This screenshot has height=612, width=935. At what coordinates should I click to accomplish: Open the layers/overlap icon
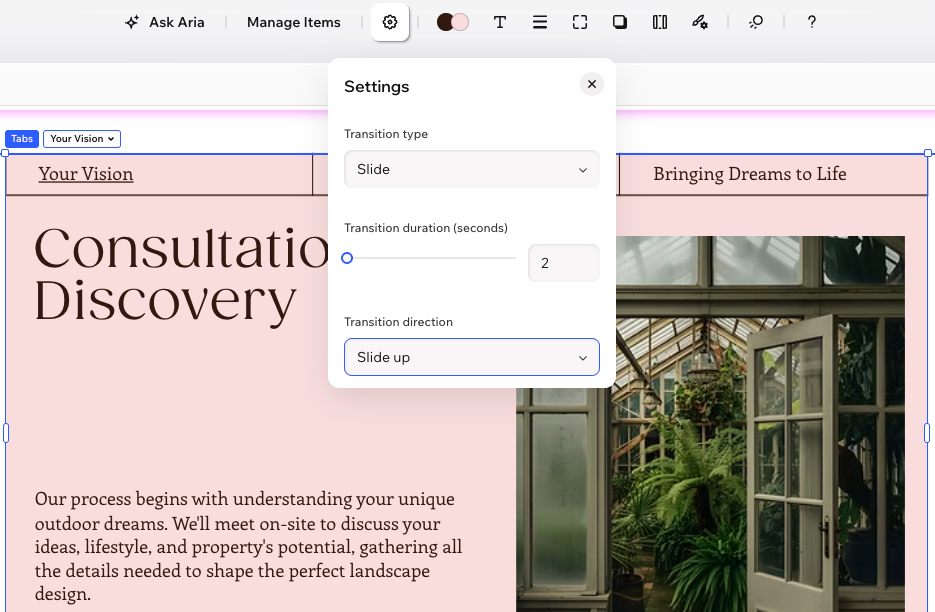tap(620, 22)
